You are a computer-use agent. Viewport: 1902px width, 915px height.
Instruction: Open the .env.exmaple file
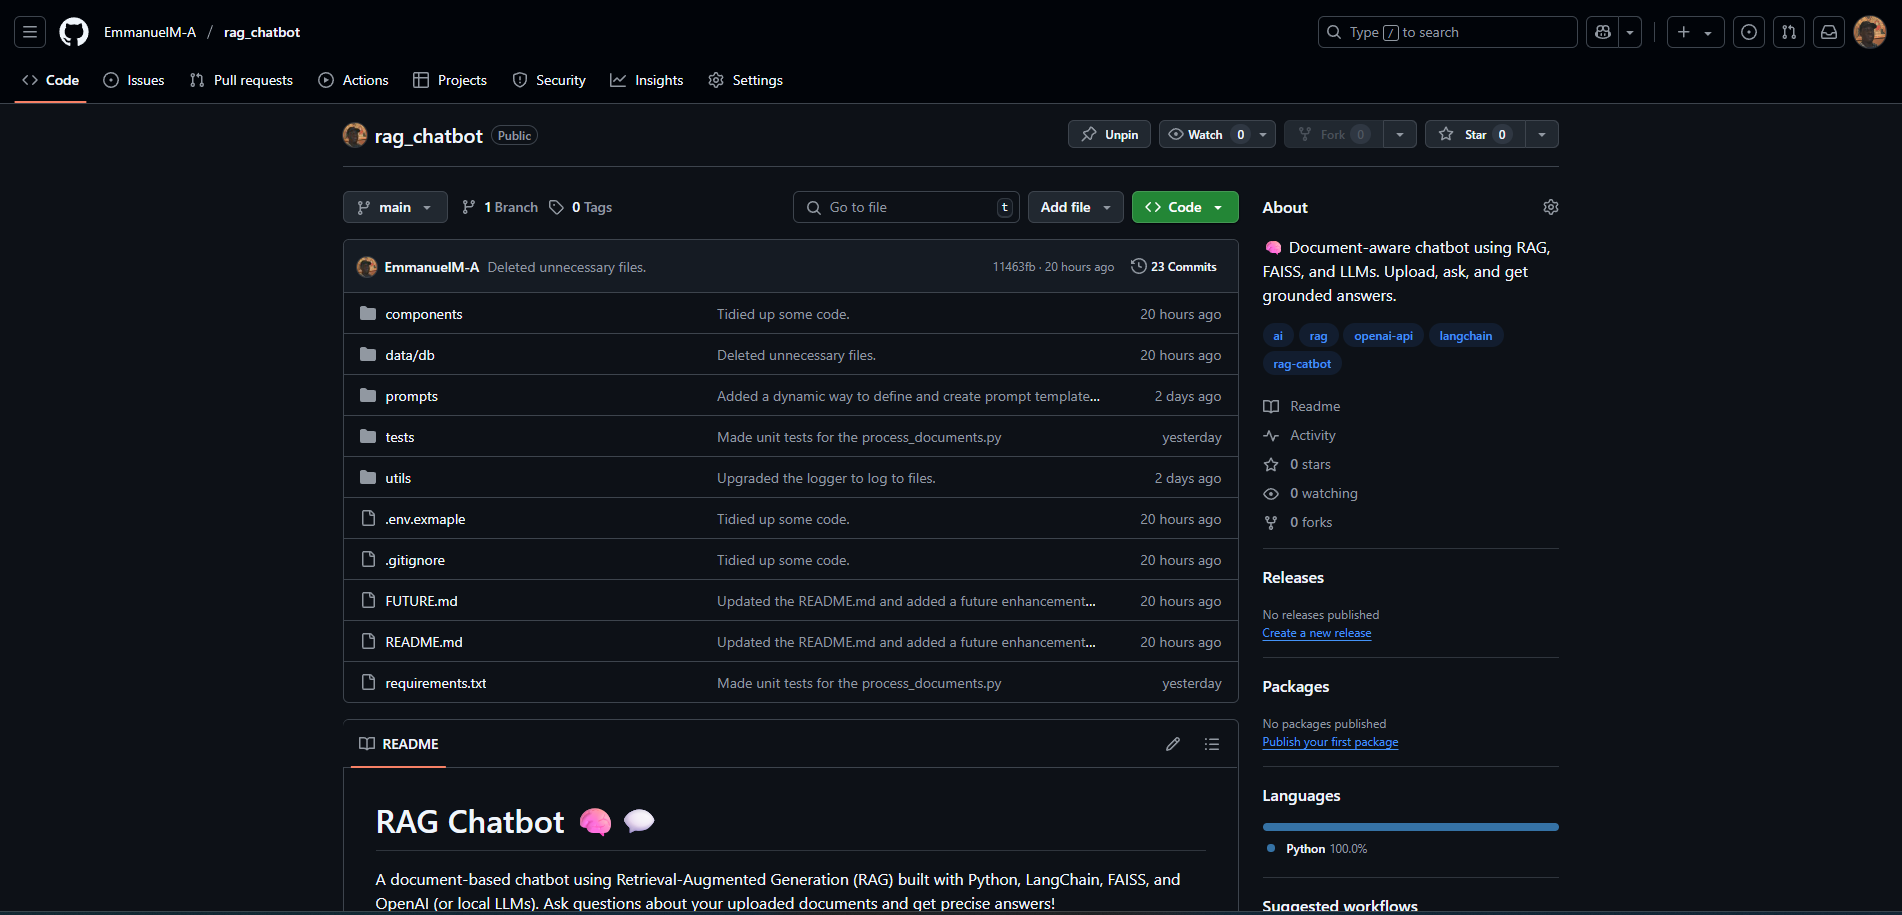pyautogui.click(x=425, y=519)
